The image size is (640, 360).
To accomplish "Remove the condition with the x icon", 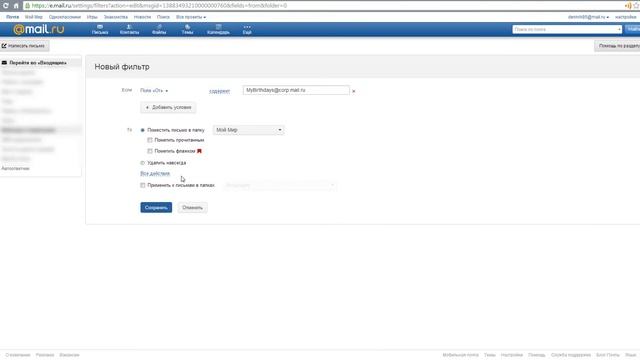I will pos(353,91).
